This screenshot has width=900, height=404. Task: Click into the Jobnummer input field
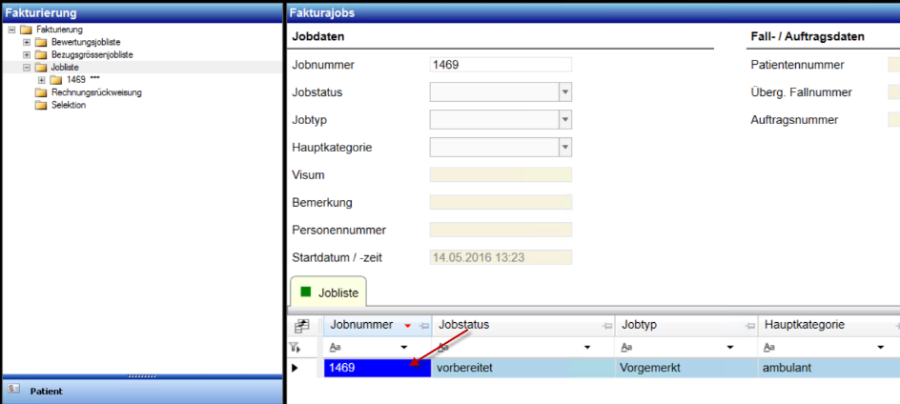click(501, 65)
